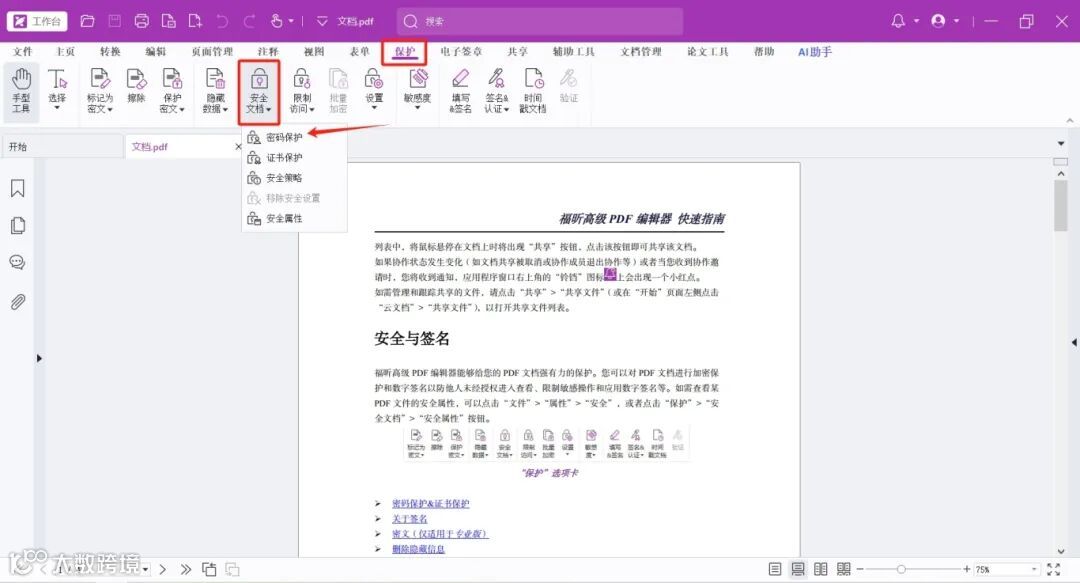Jump to last page in status bar
This screenshot has height=583, width=1080.
(x=186, y=569)
